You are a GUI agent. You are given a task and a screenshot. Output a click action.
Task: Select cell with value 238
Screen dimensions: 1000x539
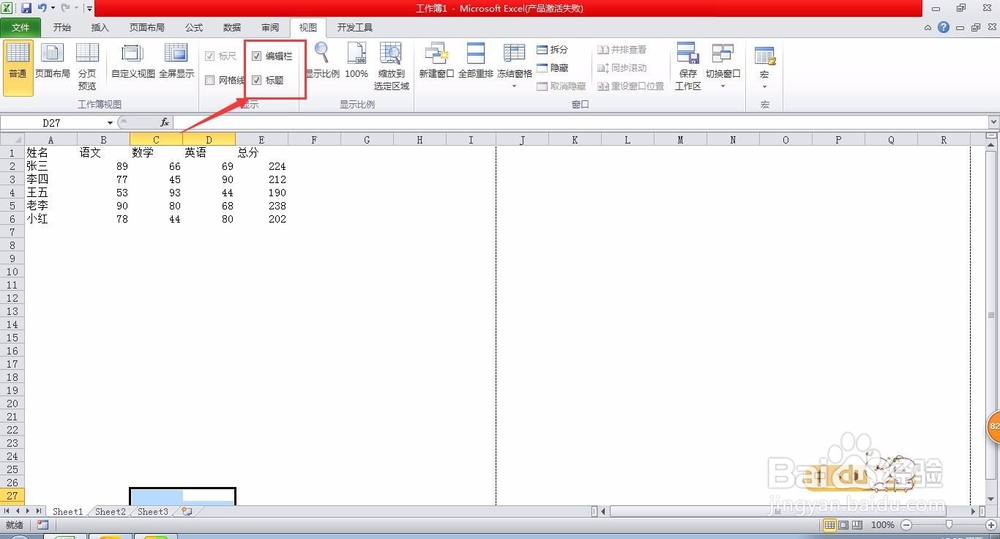(x=261, y=205)
